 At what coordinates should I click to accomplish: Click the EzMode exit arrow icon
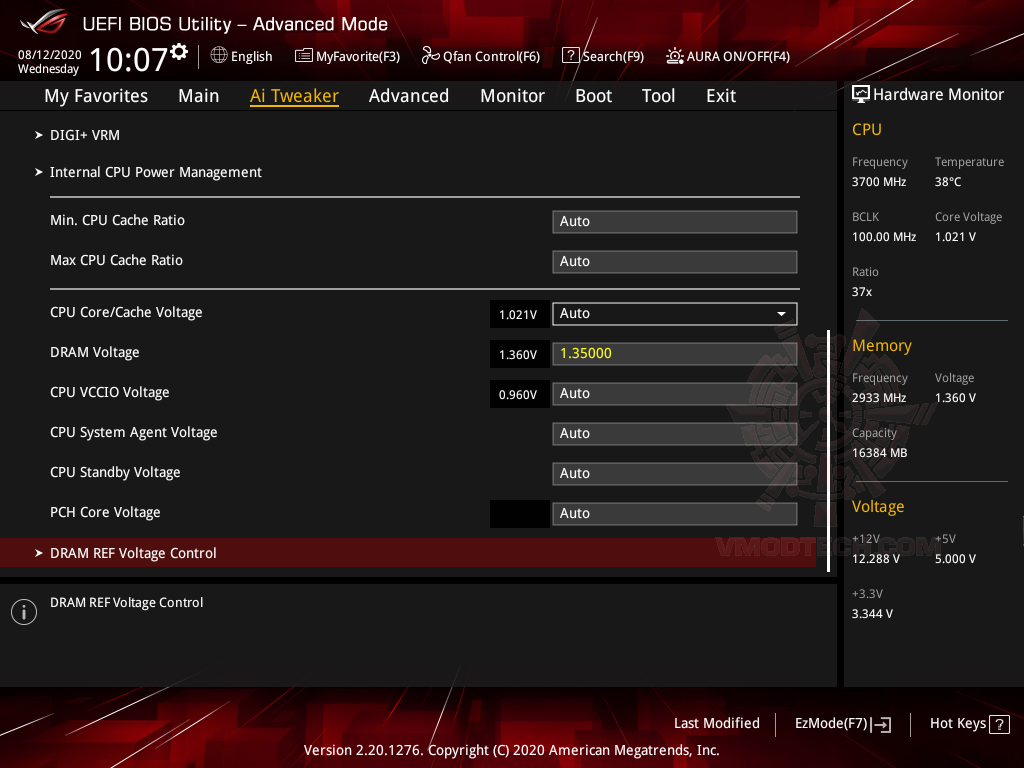[881, 724]
